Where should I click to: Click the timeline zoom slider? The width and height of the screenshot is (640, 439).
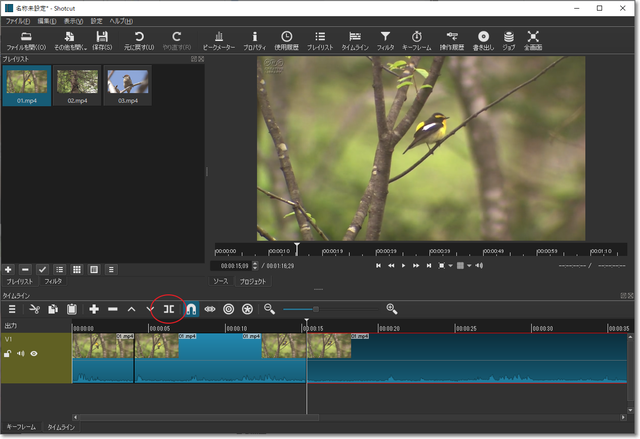point(316,309)
